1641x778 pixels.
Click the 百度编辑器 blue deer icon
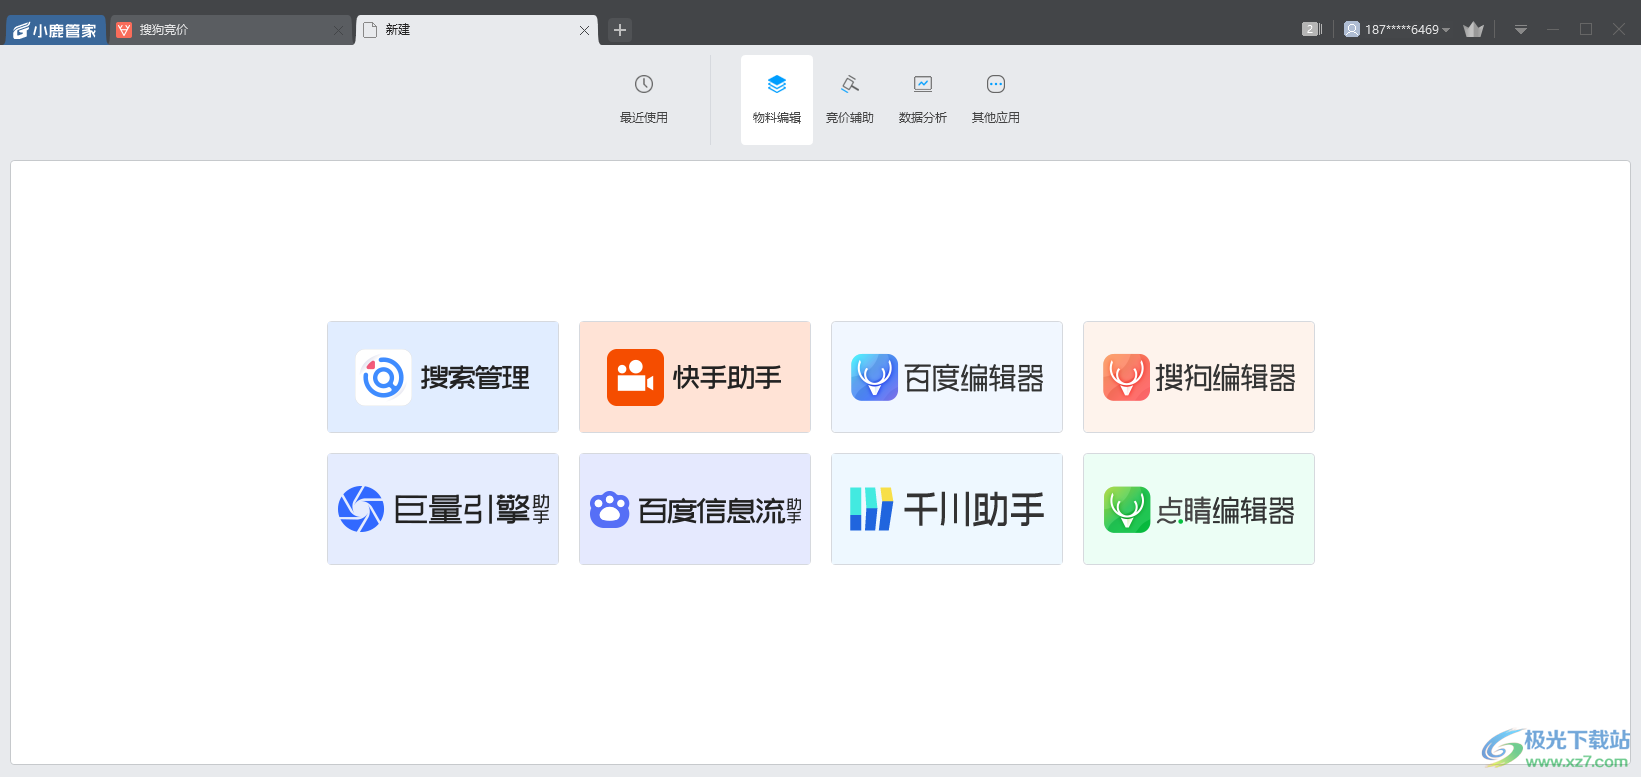(875, 377)
